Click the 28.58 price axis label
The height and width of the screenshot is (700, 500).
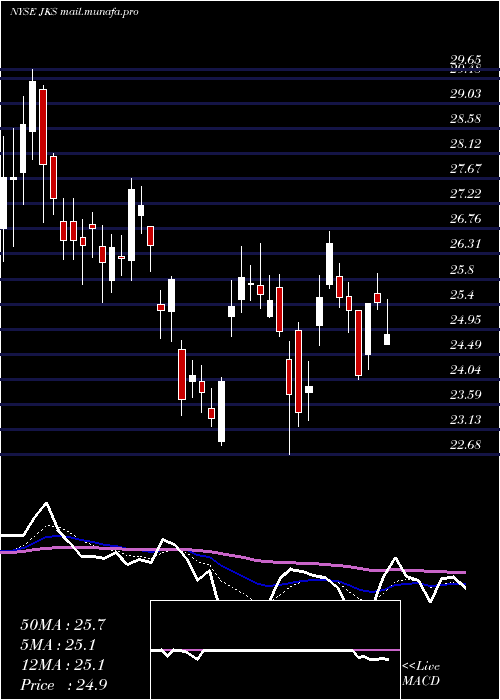pos(466,119)
